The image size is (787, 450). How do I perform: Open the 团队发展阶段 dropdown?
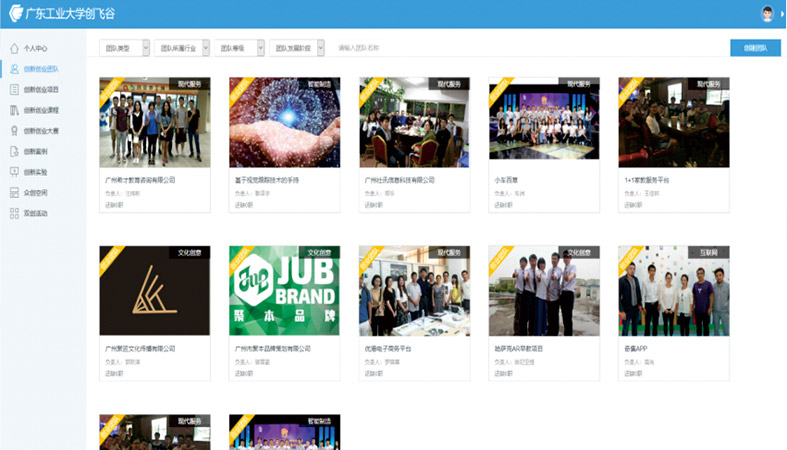point(297,48)
